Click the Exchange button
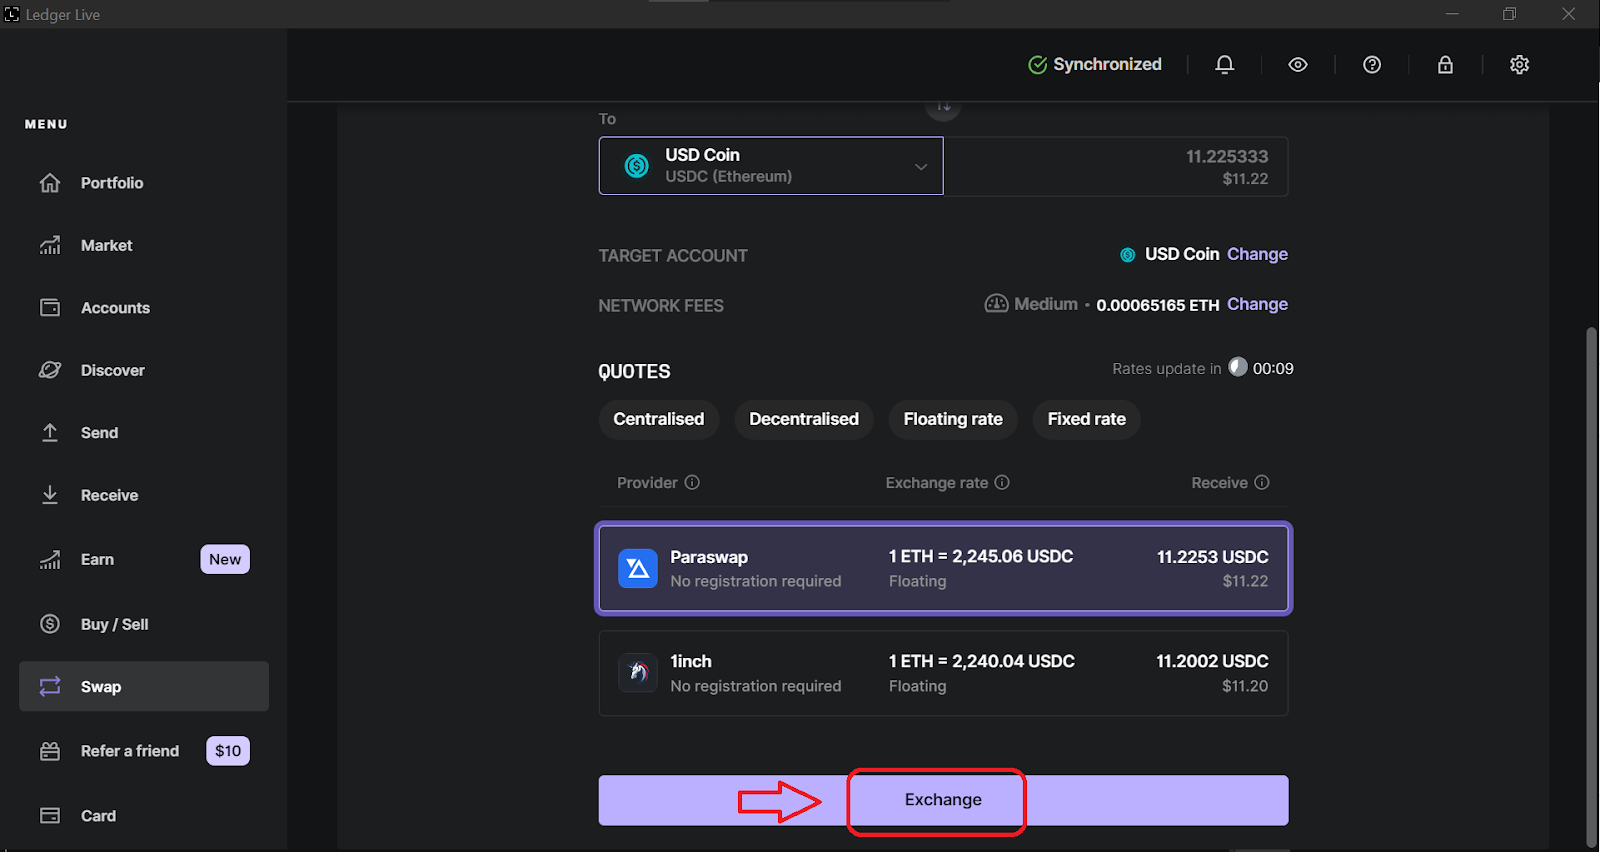 point(944,800)
